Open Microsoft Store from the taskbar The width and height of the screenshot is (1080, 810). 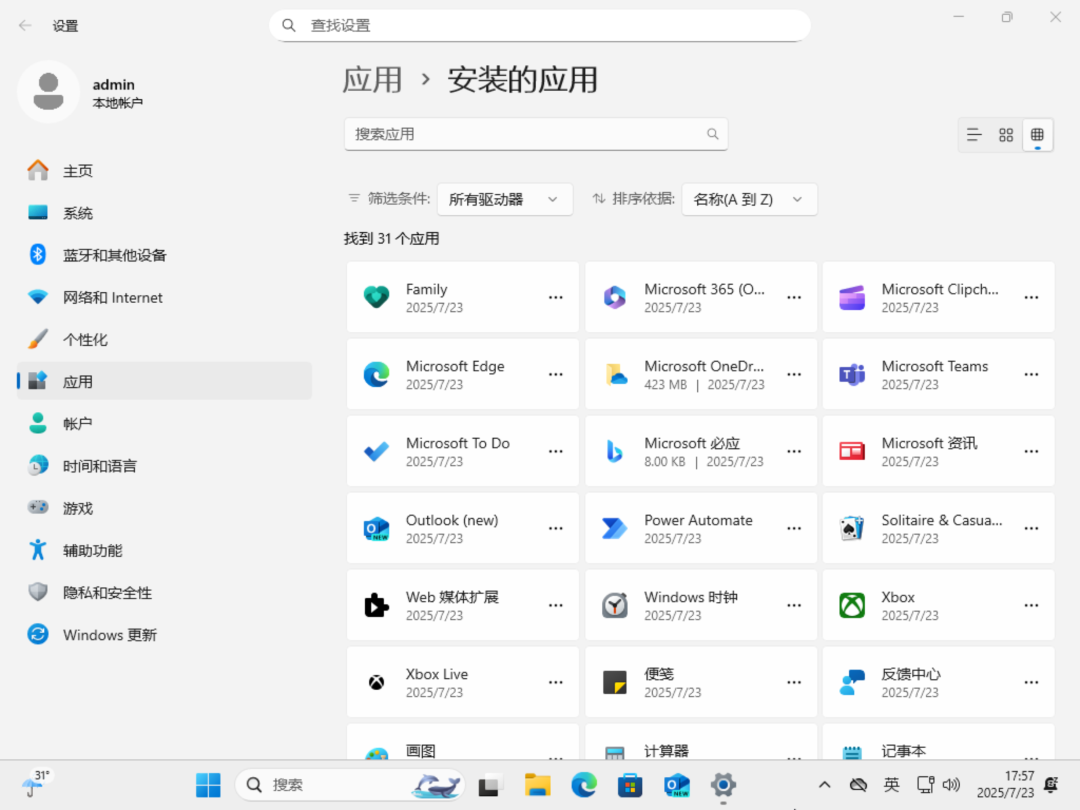pyautogui.click(x=630, y=785)
